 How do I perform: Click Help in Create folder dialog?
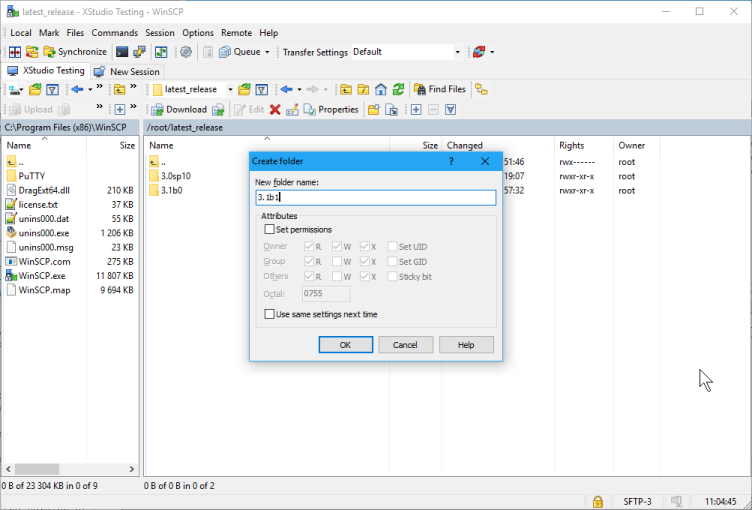point(466,345)
